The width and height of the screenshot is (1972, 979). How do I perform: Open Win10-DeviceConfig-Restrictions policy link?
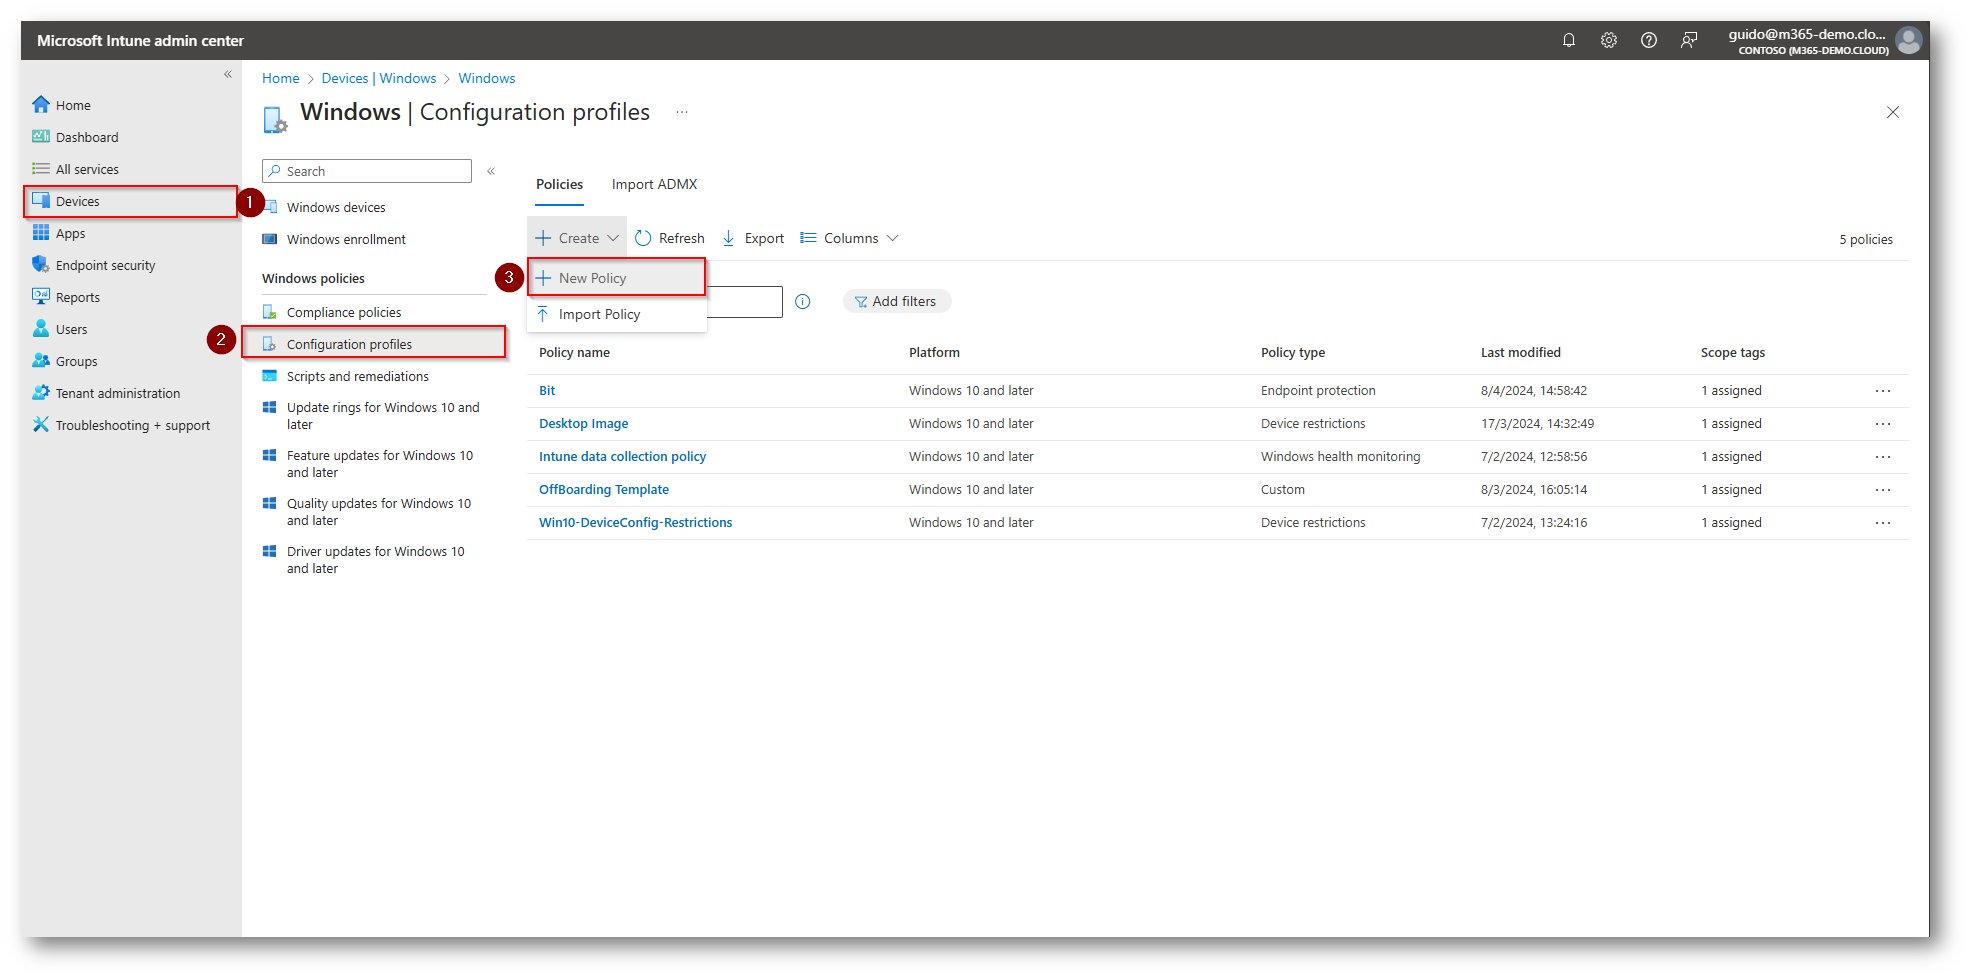tap(636, 522)
